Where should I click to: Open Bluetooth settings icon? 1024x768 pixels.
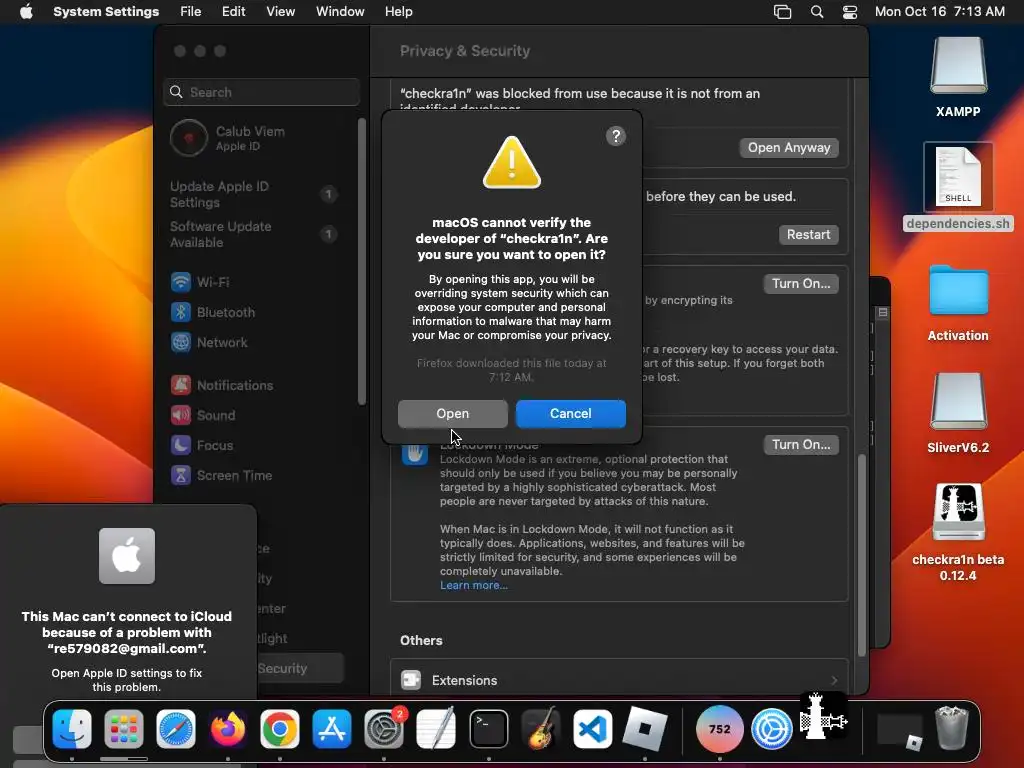pyautogui.click(x=181, y=312)
